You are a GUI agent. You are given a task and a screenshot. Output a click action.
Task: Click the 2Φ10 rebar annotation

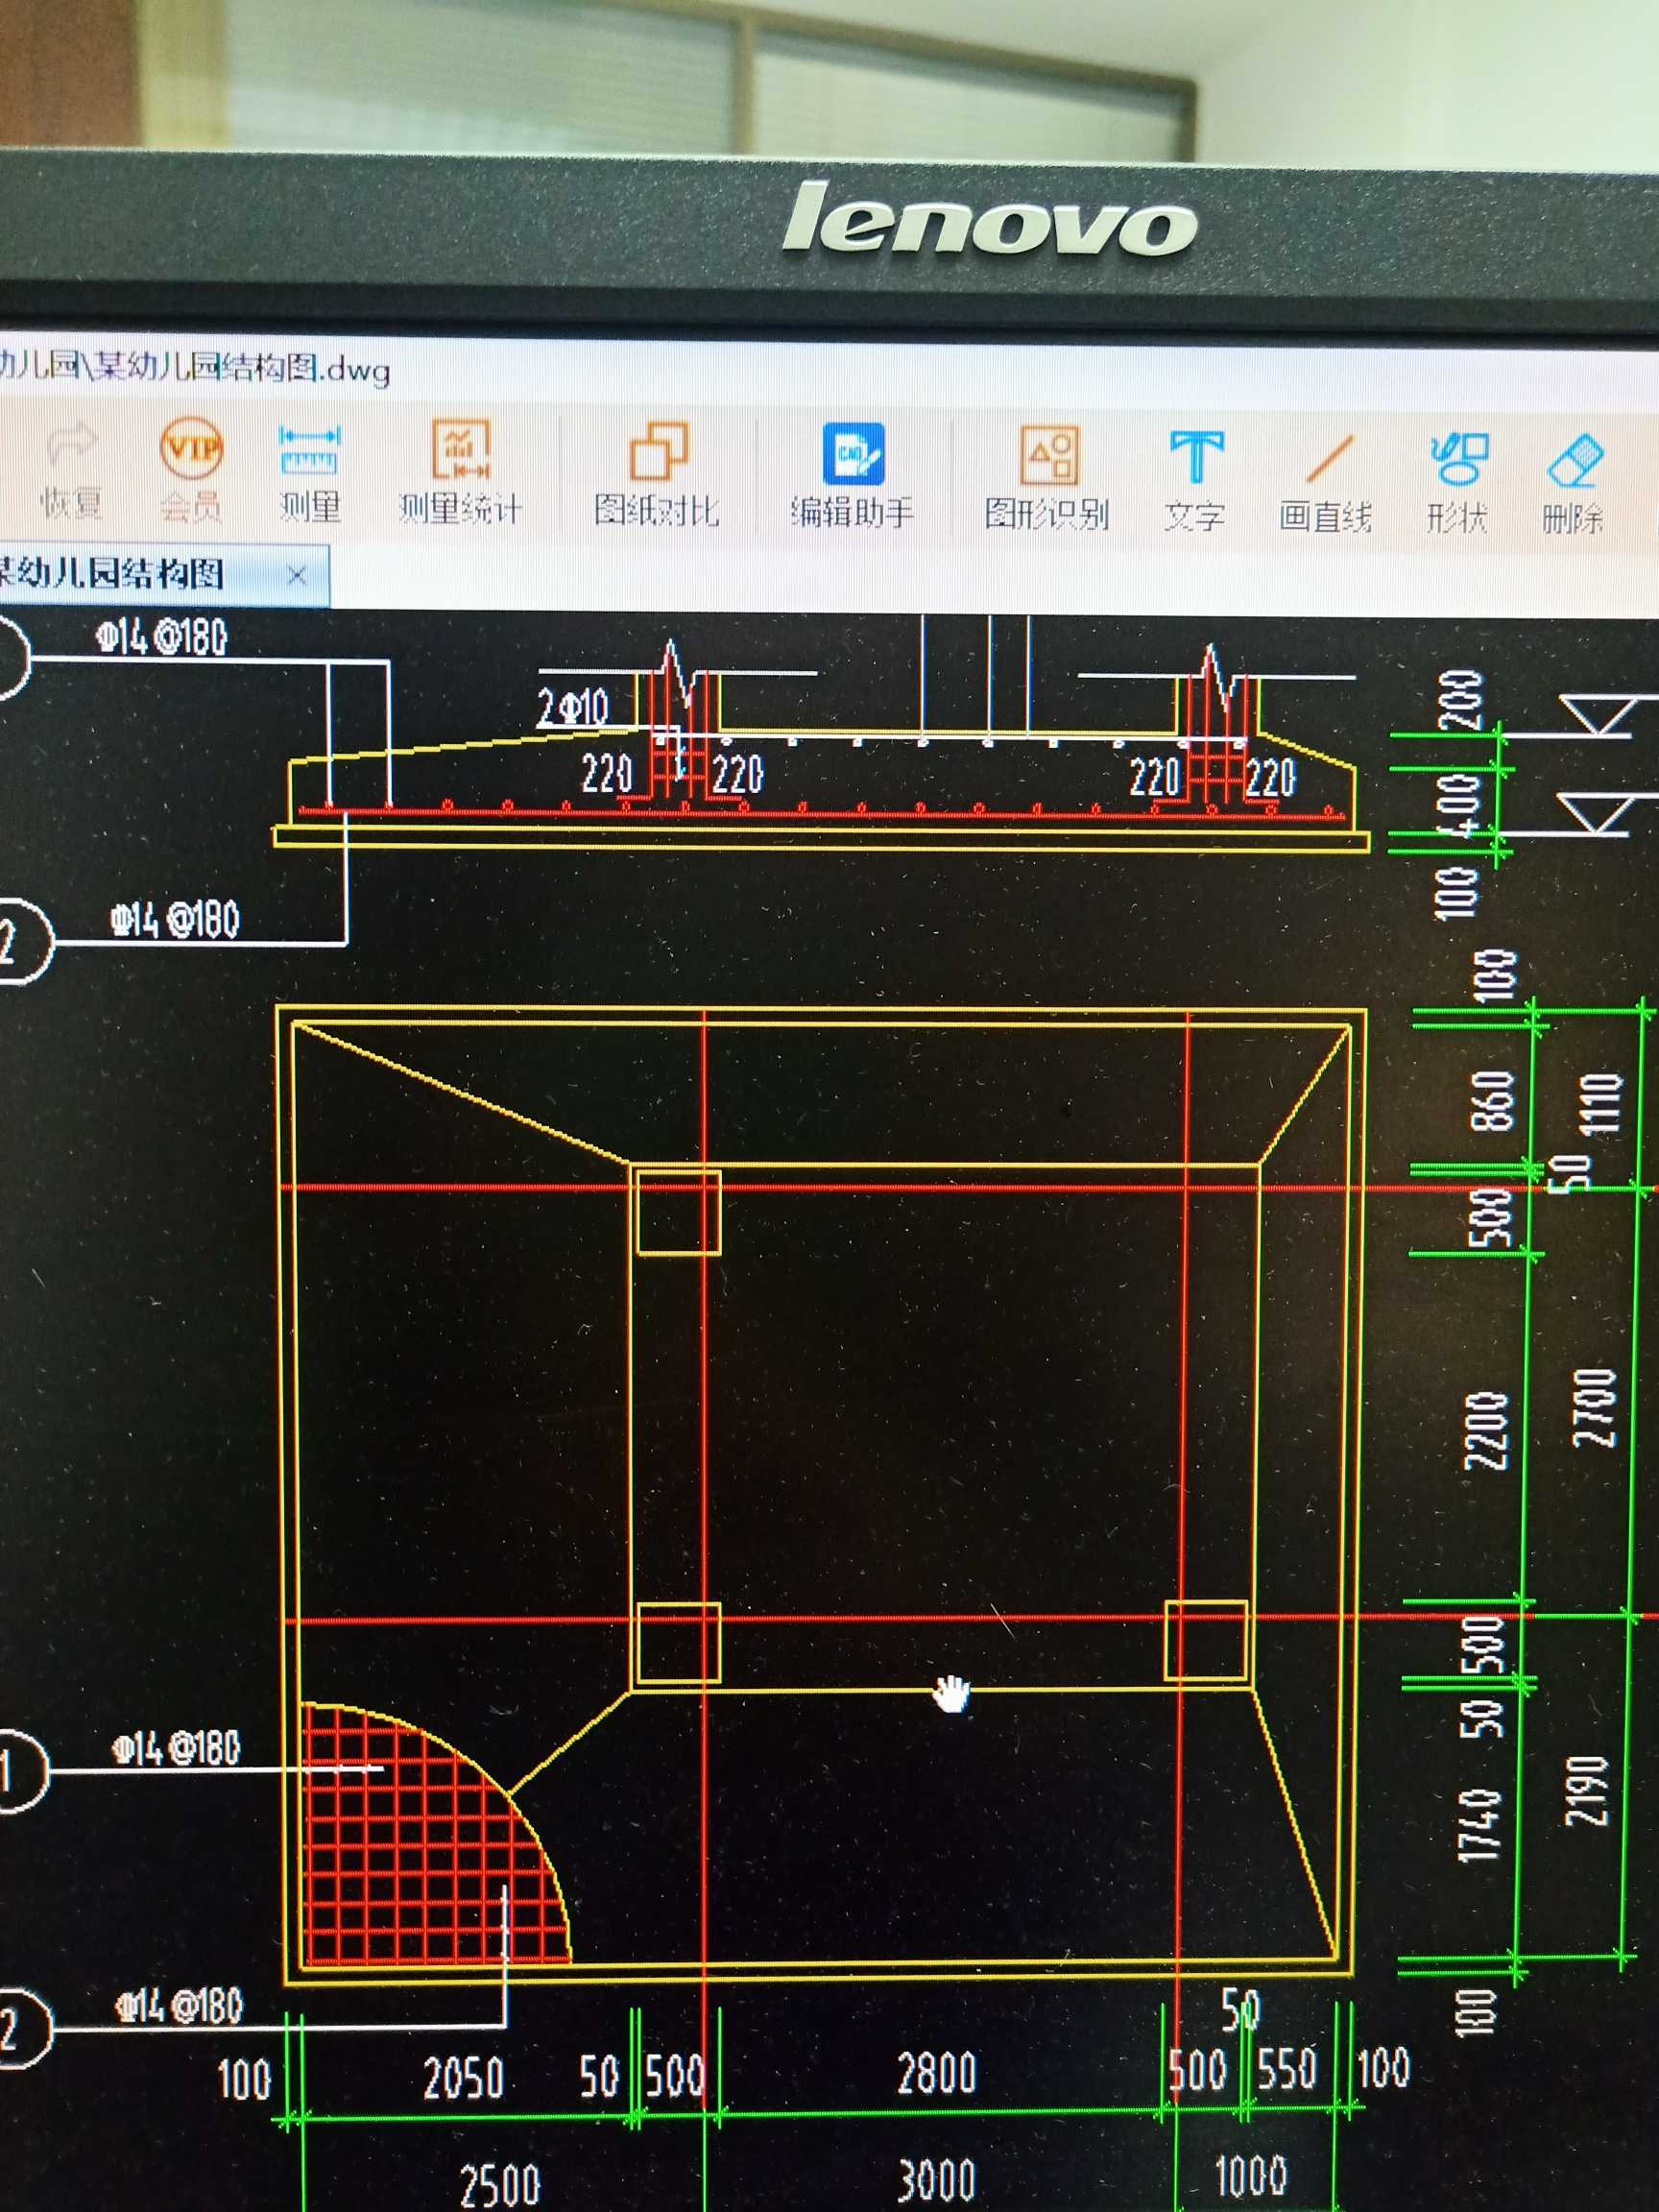(x=572, y=707)
